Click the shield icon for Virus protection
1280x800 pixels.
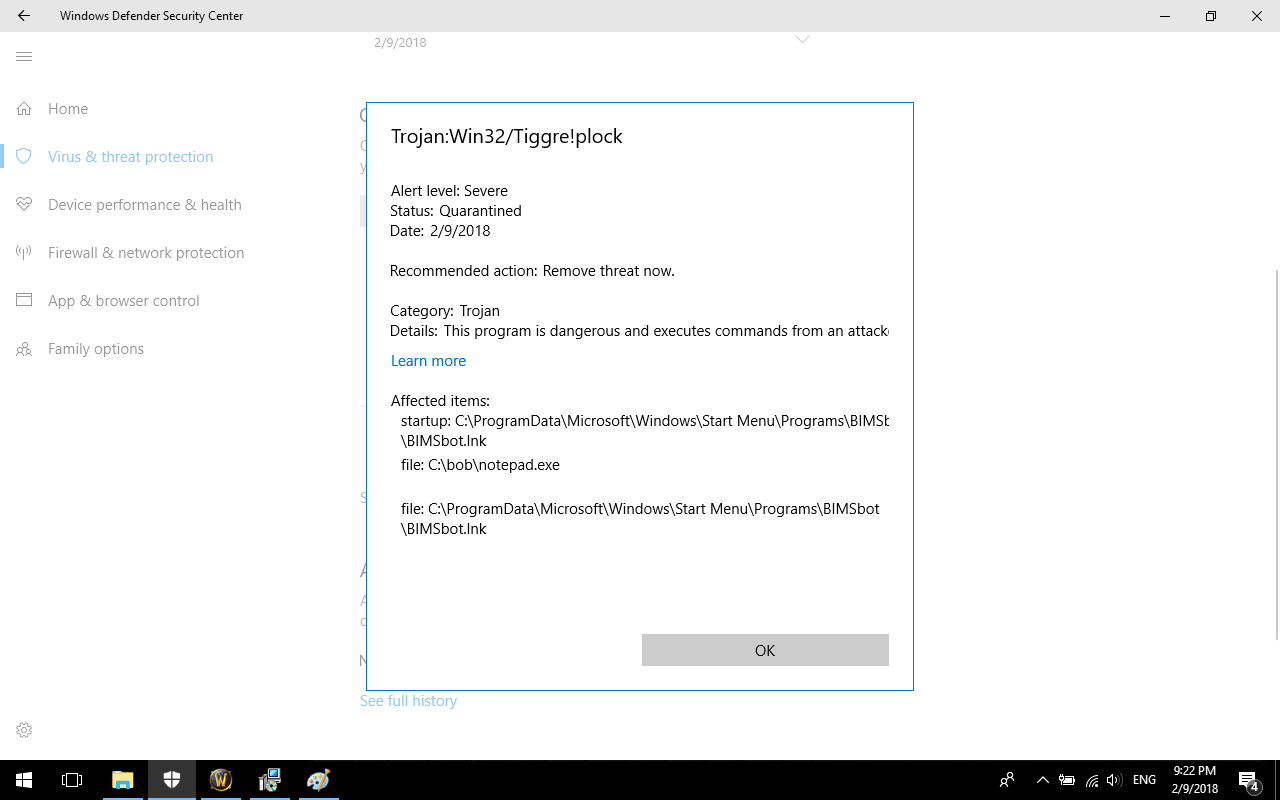pyautogui.click(x=24, y=156)
